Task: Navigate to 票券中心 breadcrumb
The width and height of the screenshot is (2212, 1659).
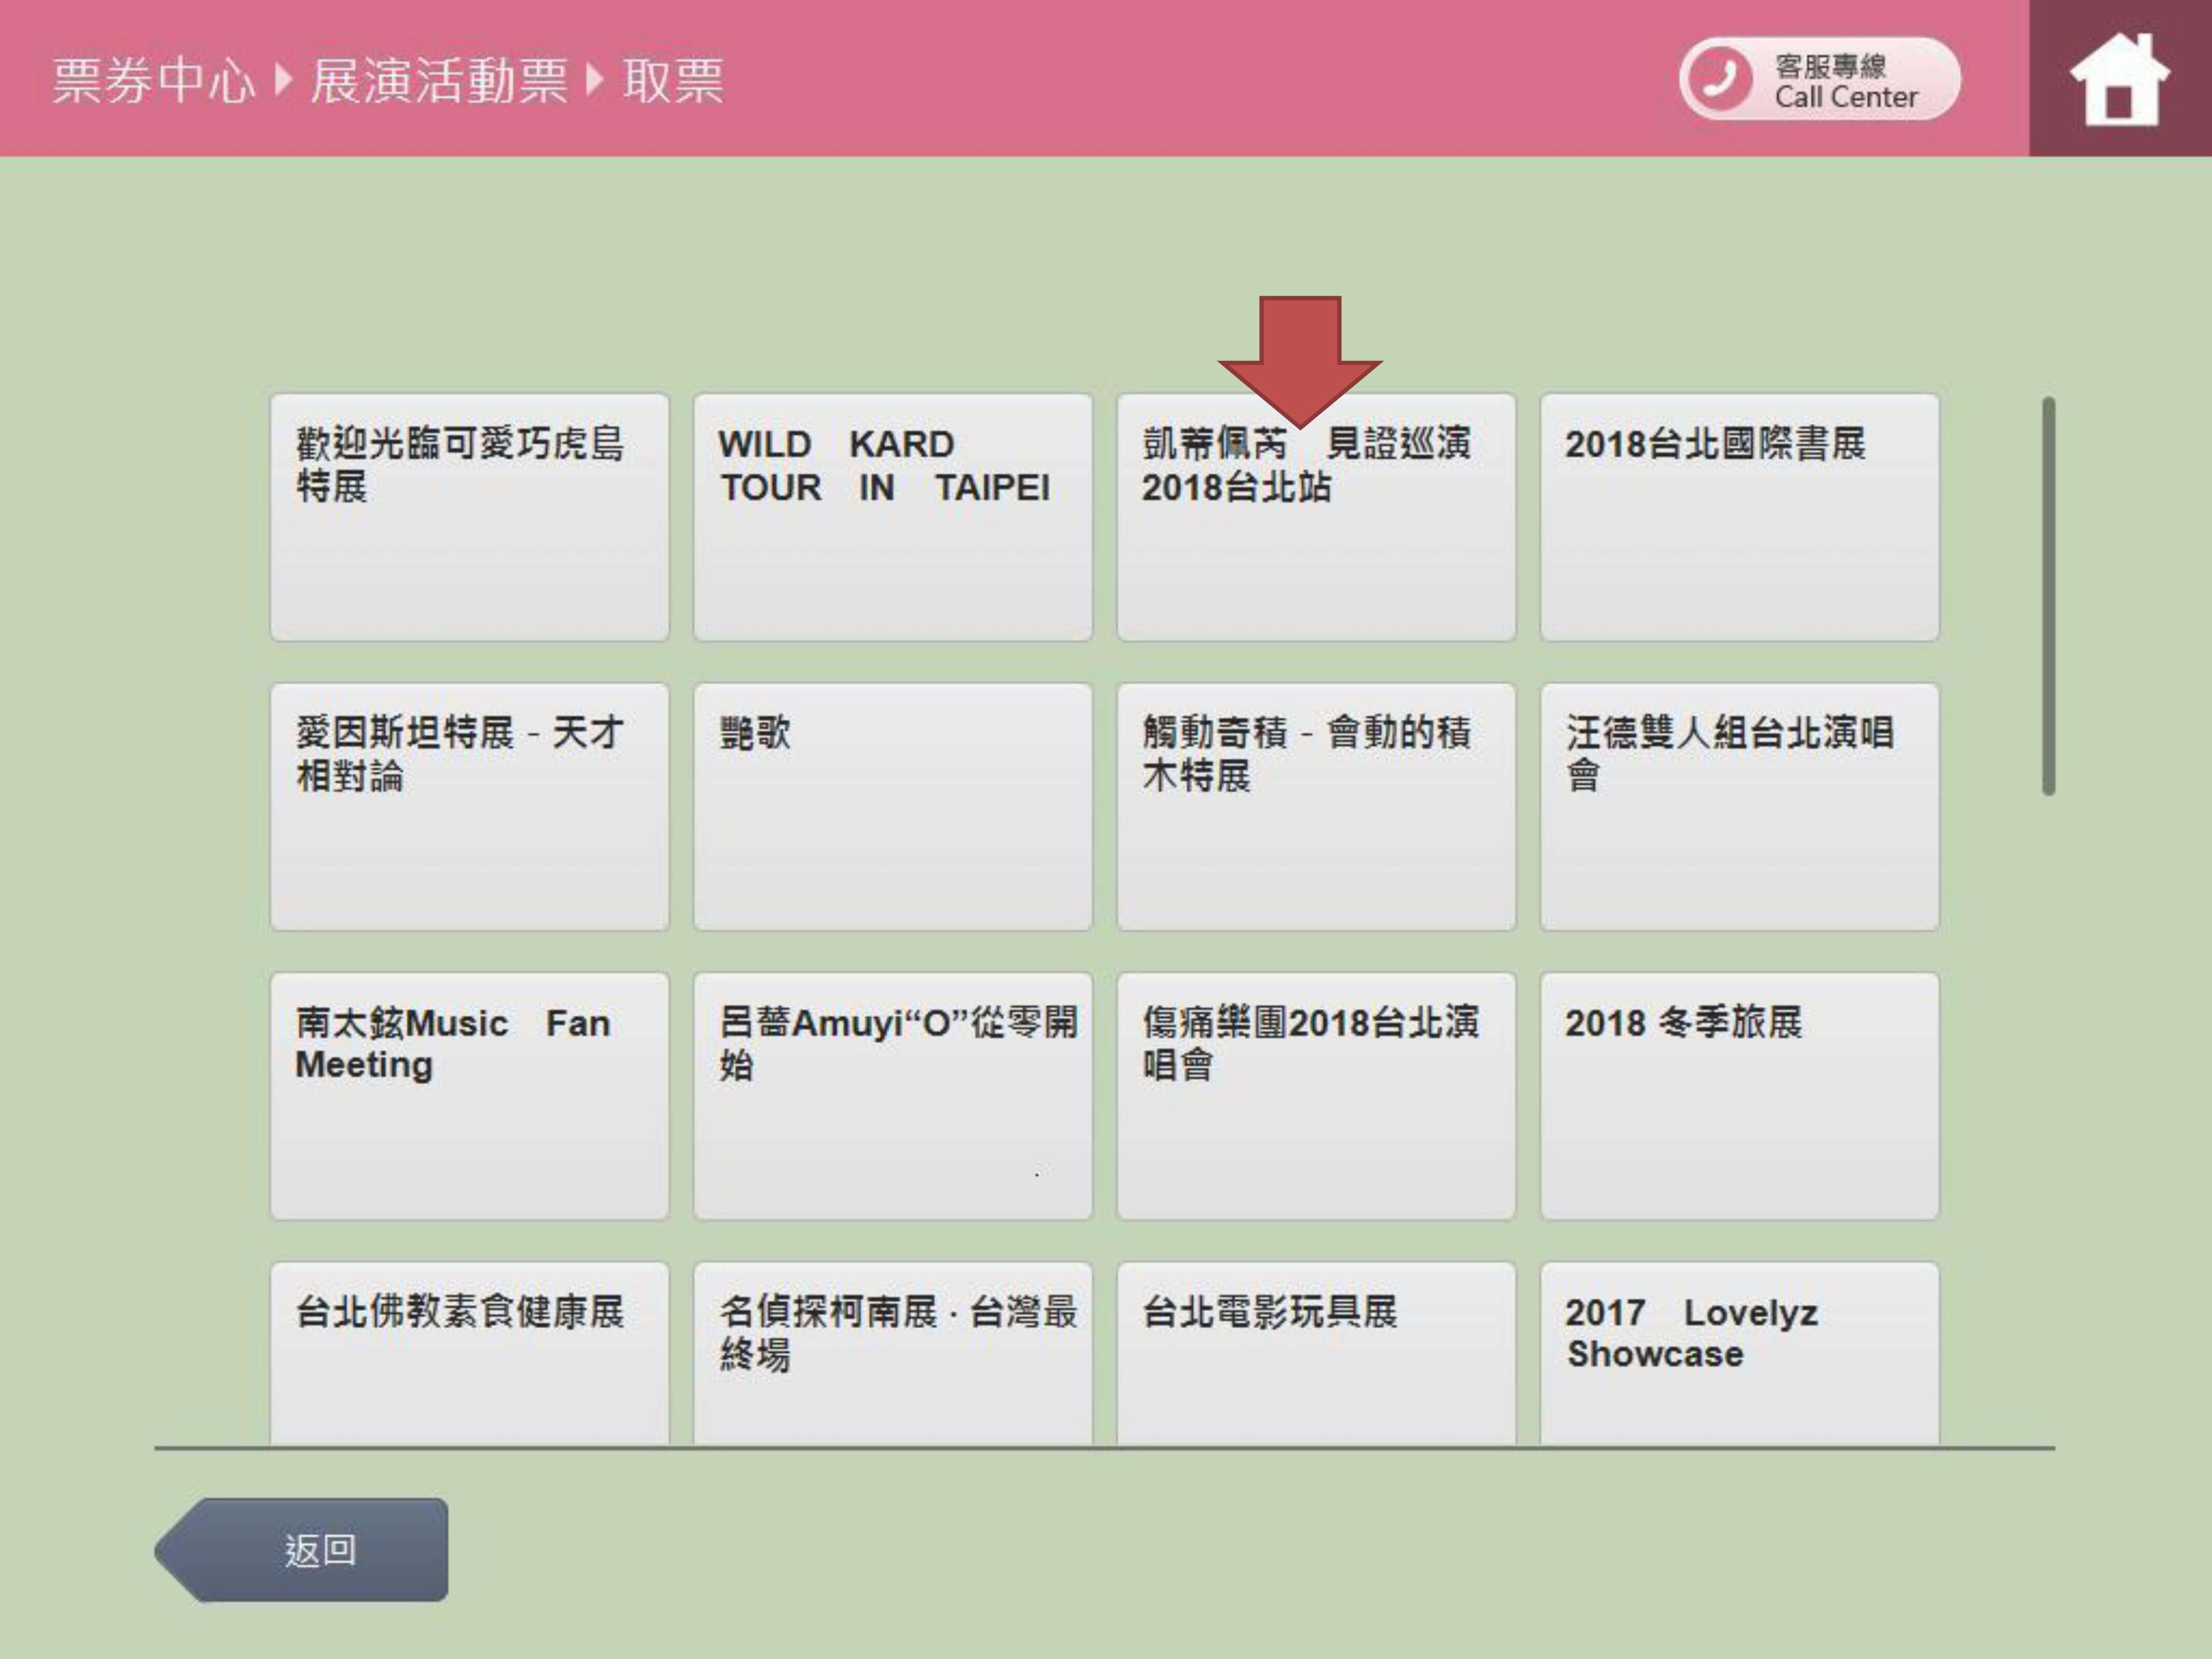Action: [154, 80]
